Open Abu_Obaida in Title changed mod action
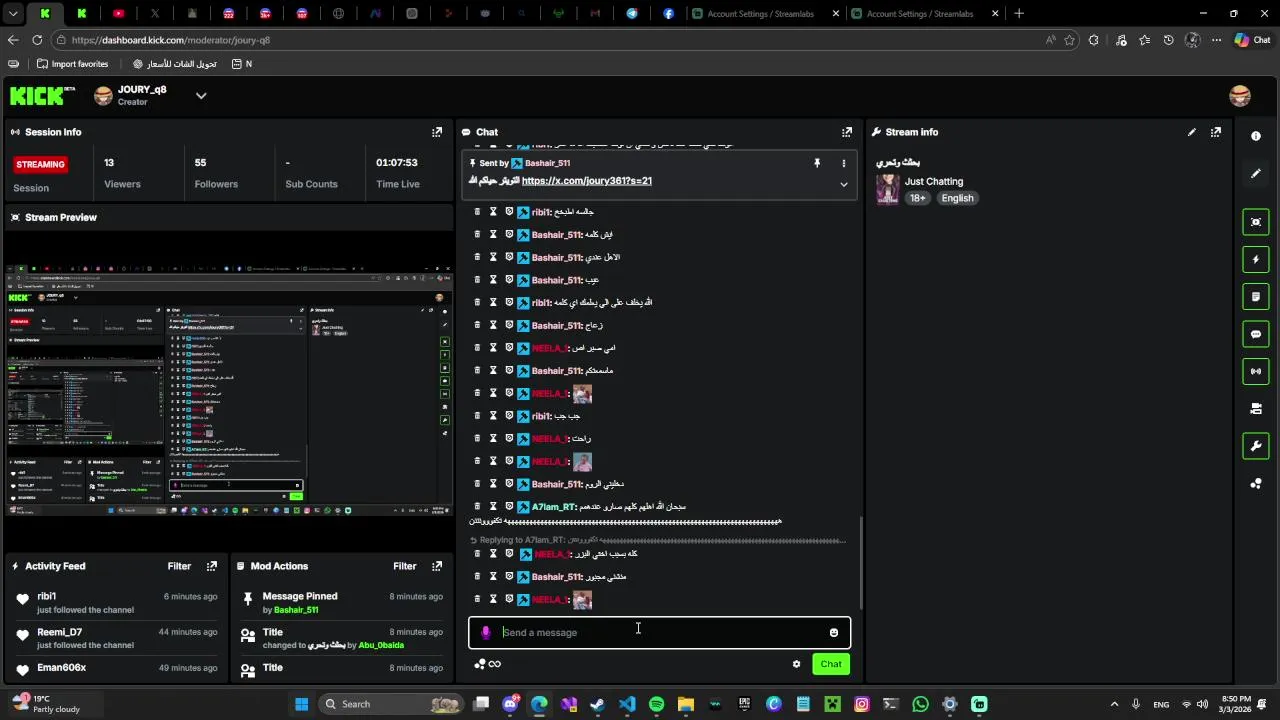1280x720 pixels. [x=381, y=646]
